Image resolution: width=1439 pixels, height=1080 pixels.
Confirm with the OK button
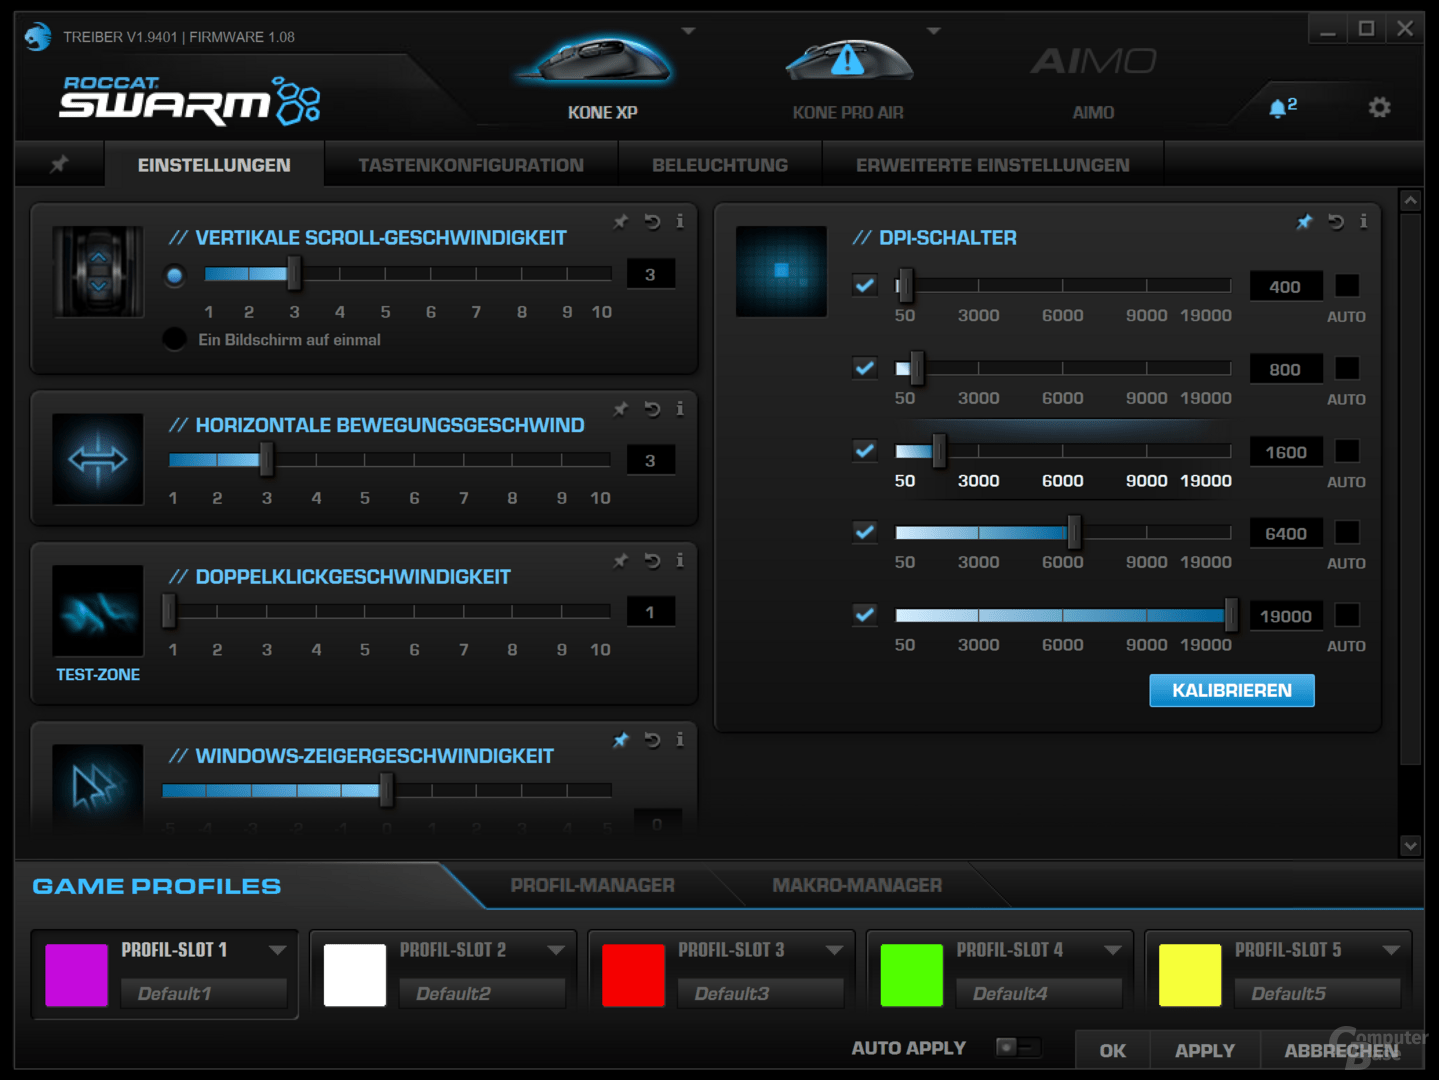[1112, 1050]
